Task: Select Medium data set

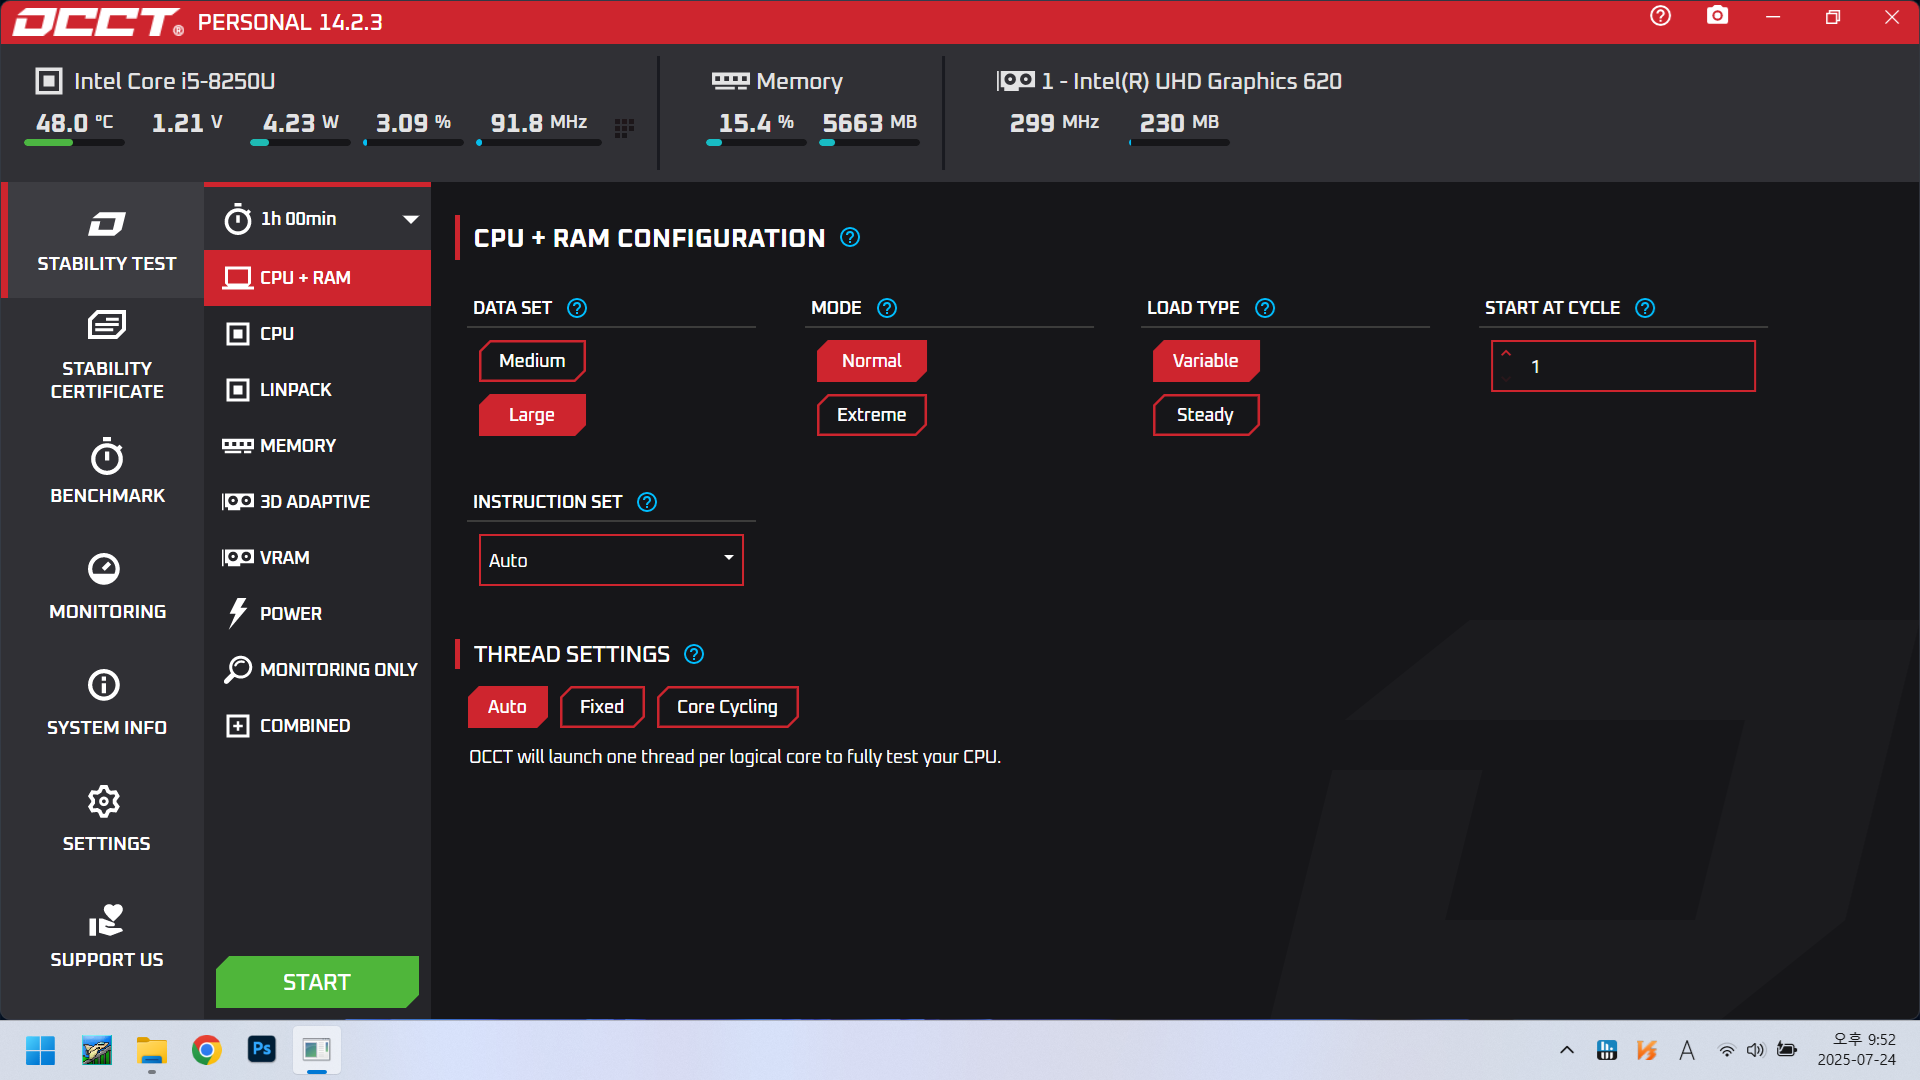Action: [x=532, y=361]
